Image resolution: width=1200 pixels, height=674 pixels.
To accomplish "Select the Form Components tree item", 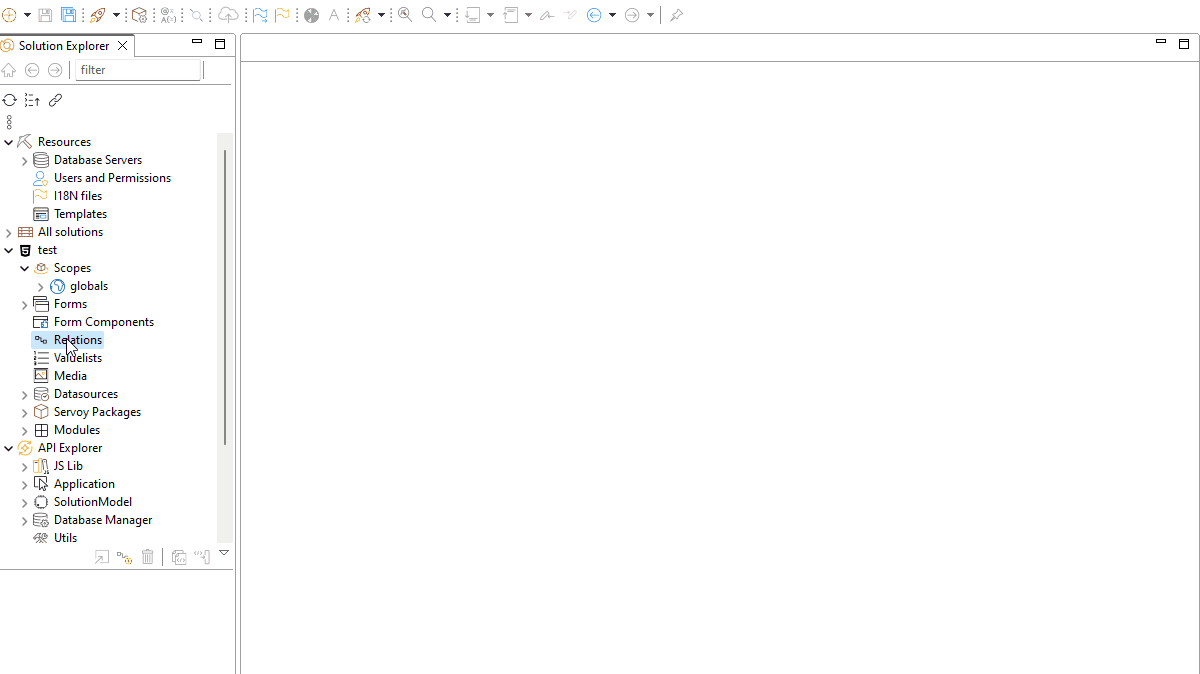I will tap(103, 322).
